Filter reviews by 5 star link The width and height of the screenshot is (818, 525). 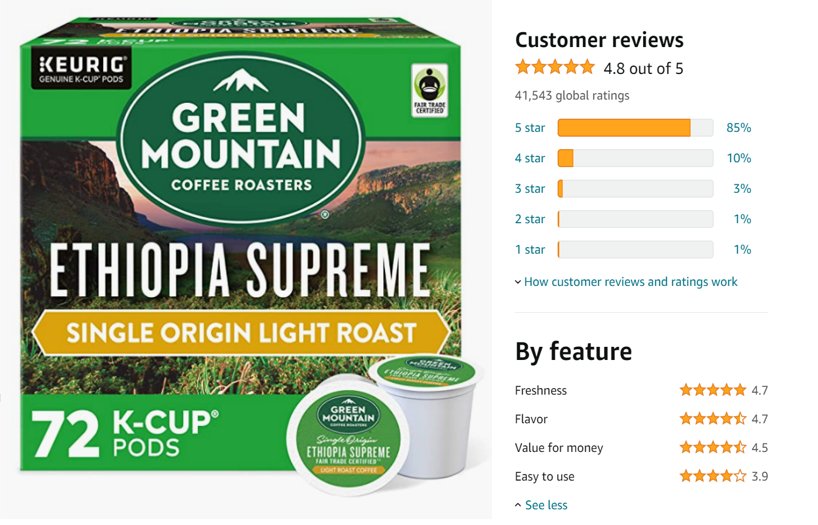(x=530, y=128)
